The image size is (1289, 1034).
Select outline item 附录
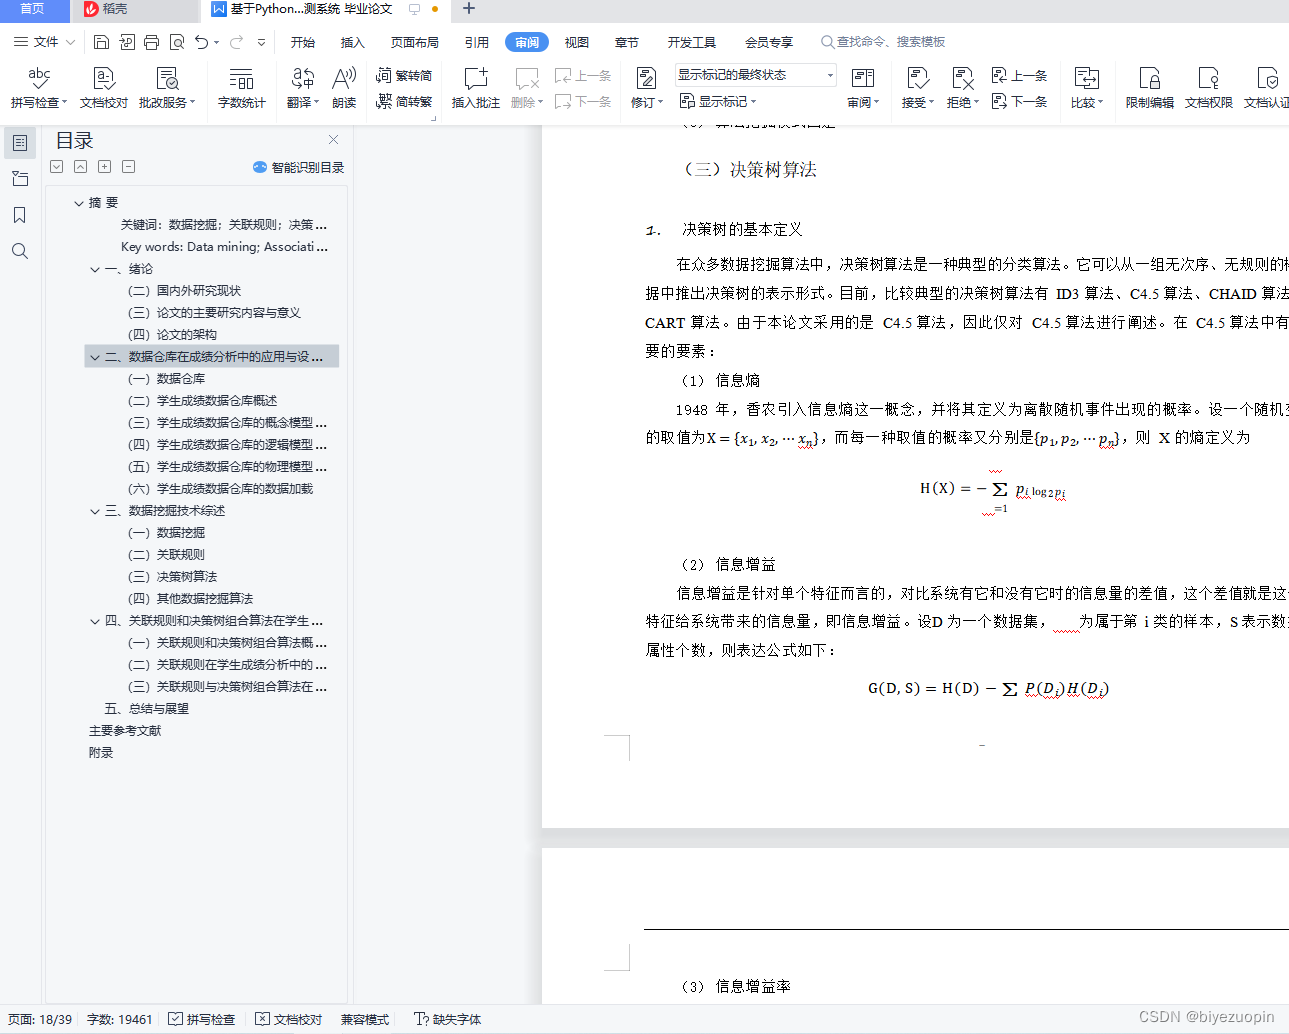tap(101, 753)
